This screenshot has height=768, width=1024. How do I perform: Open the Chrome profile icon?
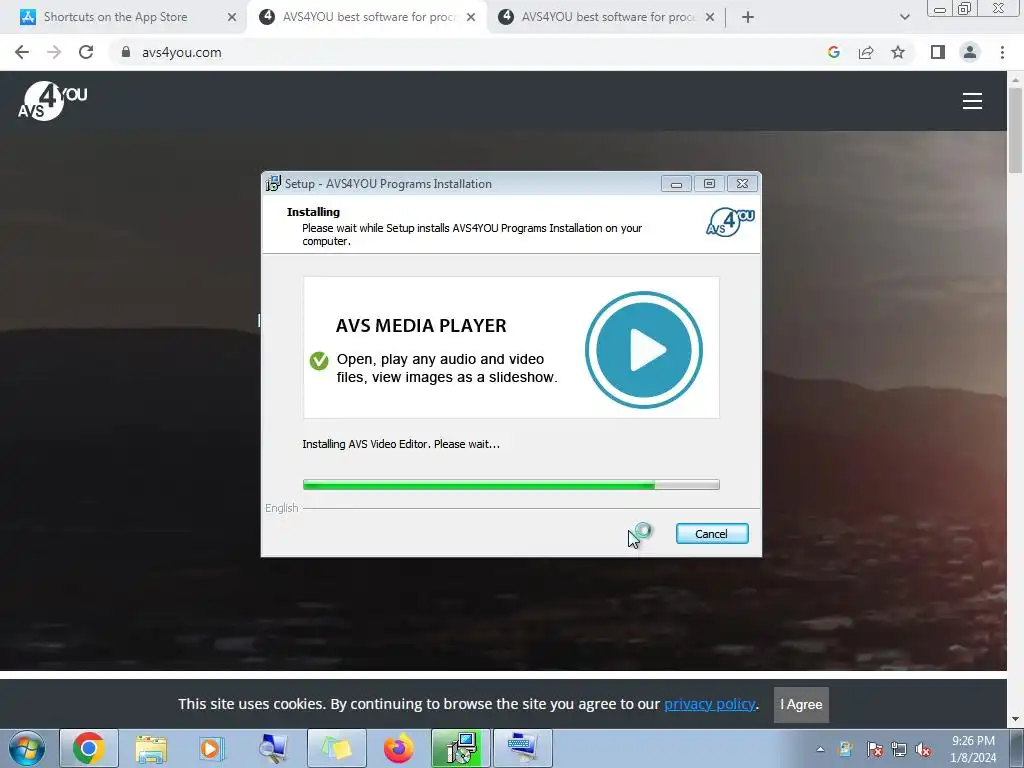[970, 52]
